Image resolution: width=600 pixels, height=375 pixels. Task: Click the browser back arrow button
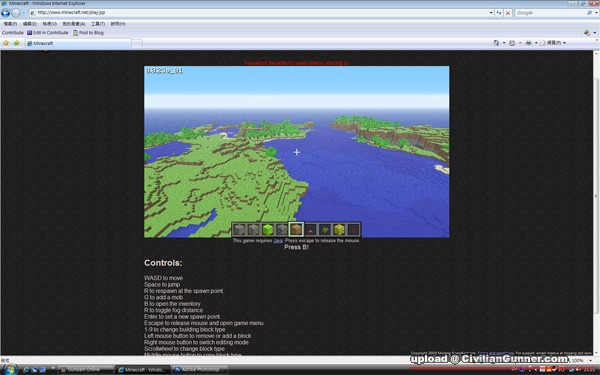5,13
